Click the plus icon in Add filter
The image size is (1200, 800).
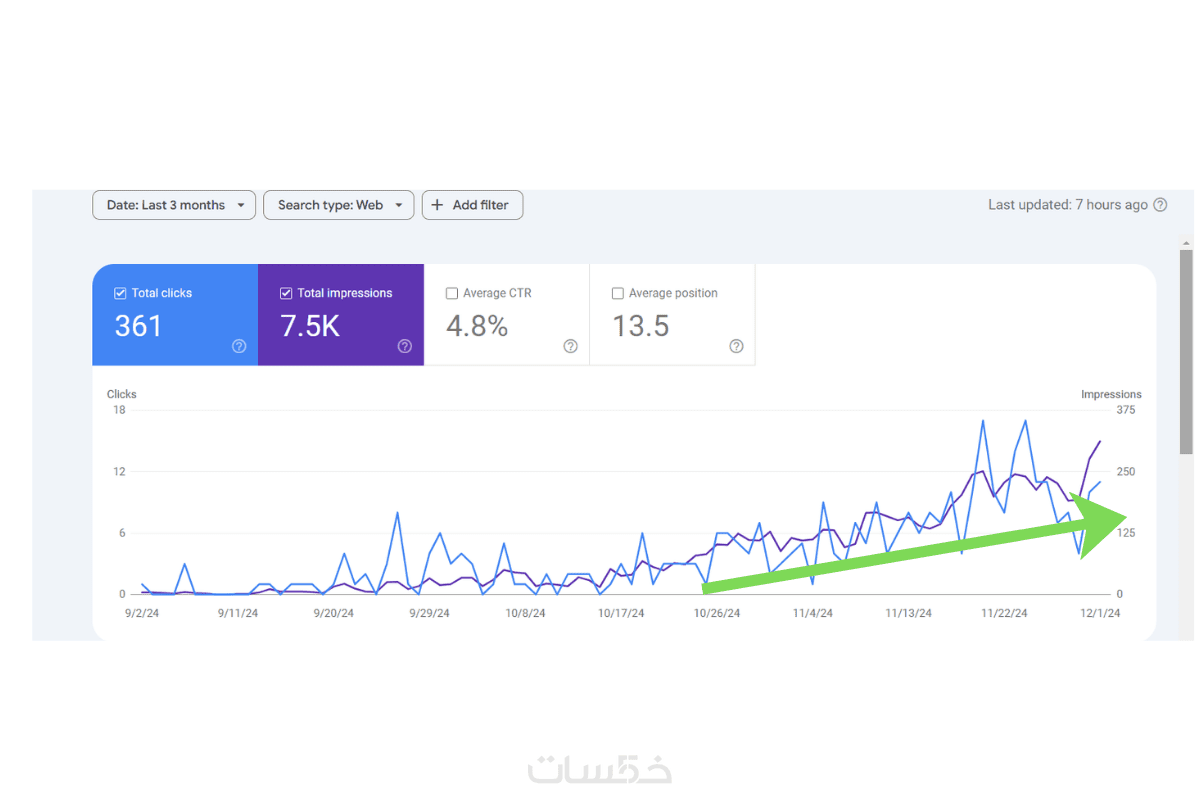[437, 205]
